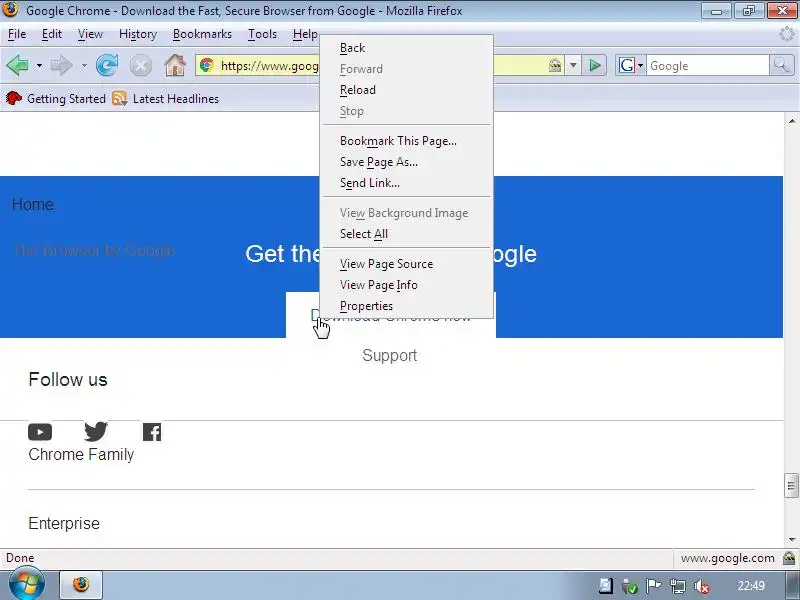
Task: Click the network tray icon
Action: pos(678,586)
